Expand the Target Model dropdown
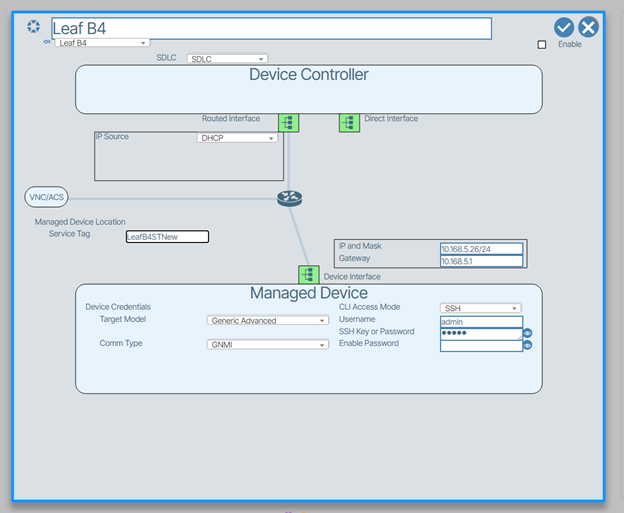This screenshot has width=624, height=513. point(267,321)
